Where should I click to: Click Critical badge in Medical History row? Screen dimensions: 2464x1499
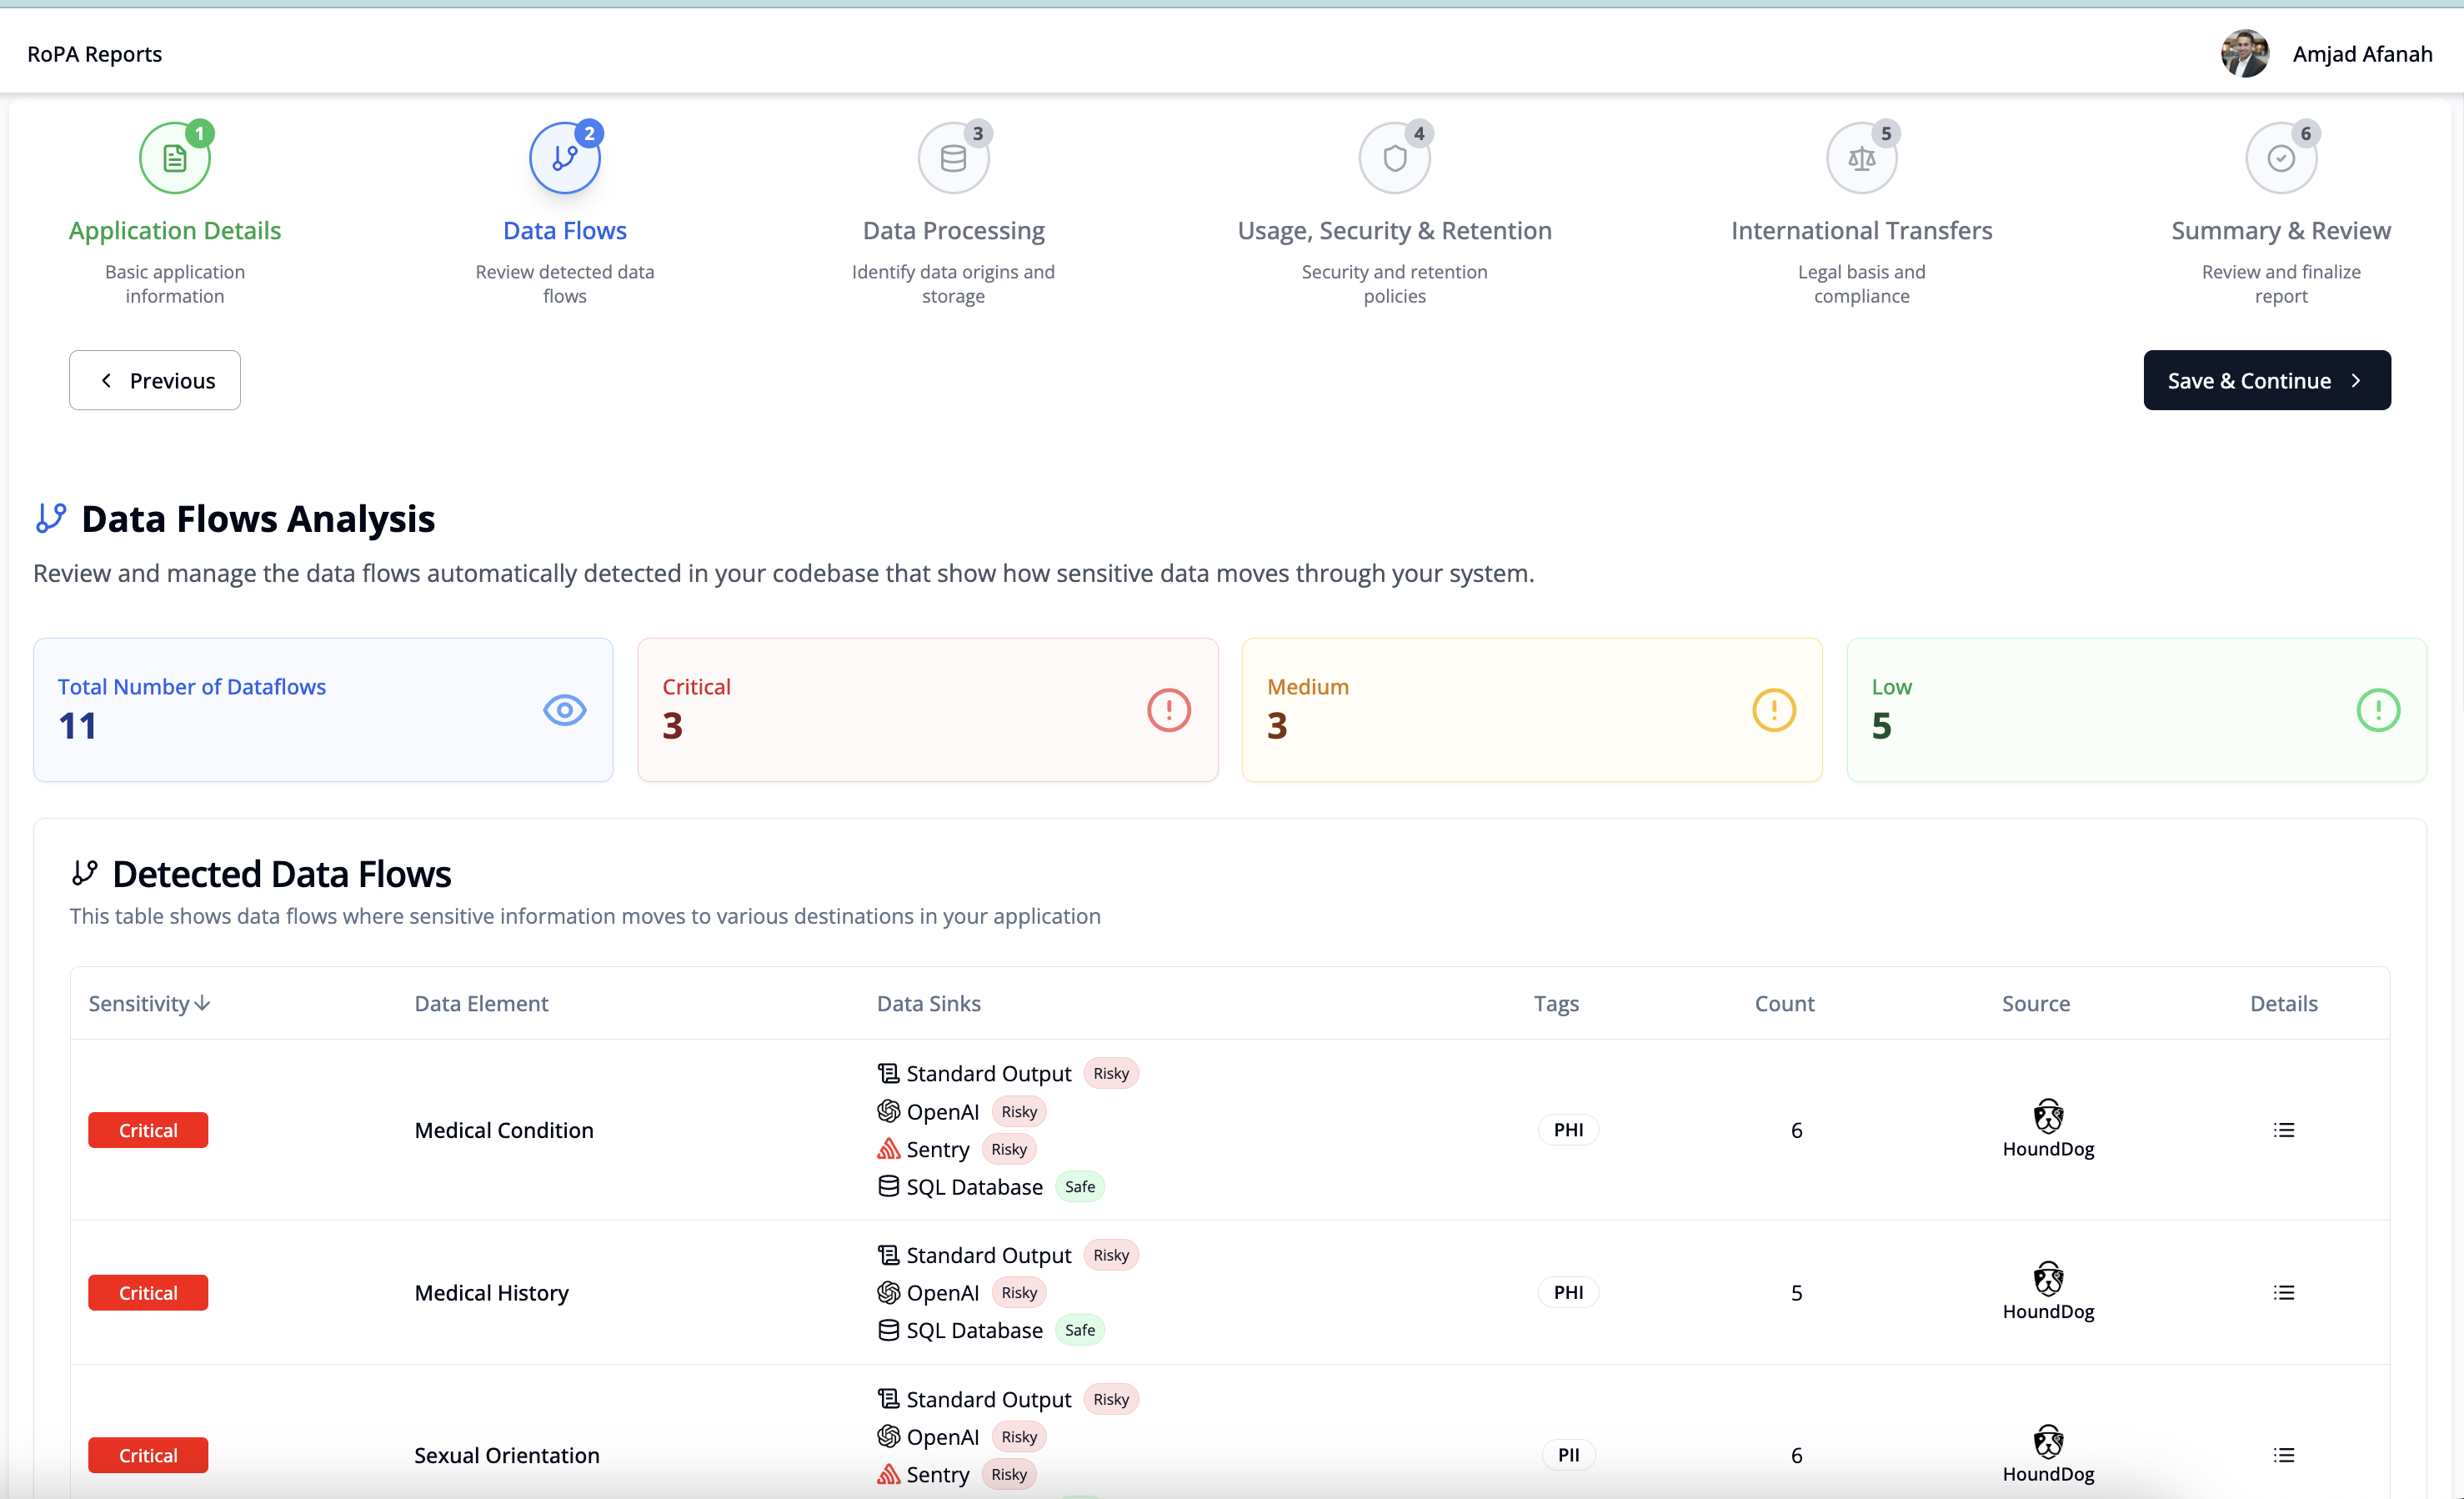pos(148,1293)
